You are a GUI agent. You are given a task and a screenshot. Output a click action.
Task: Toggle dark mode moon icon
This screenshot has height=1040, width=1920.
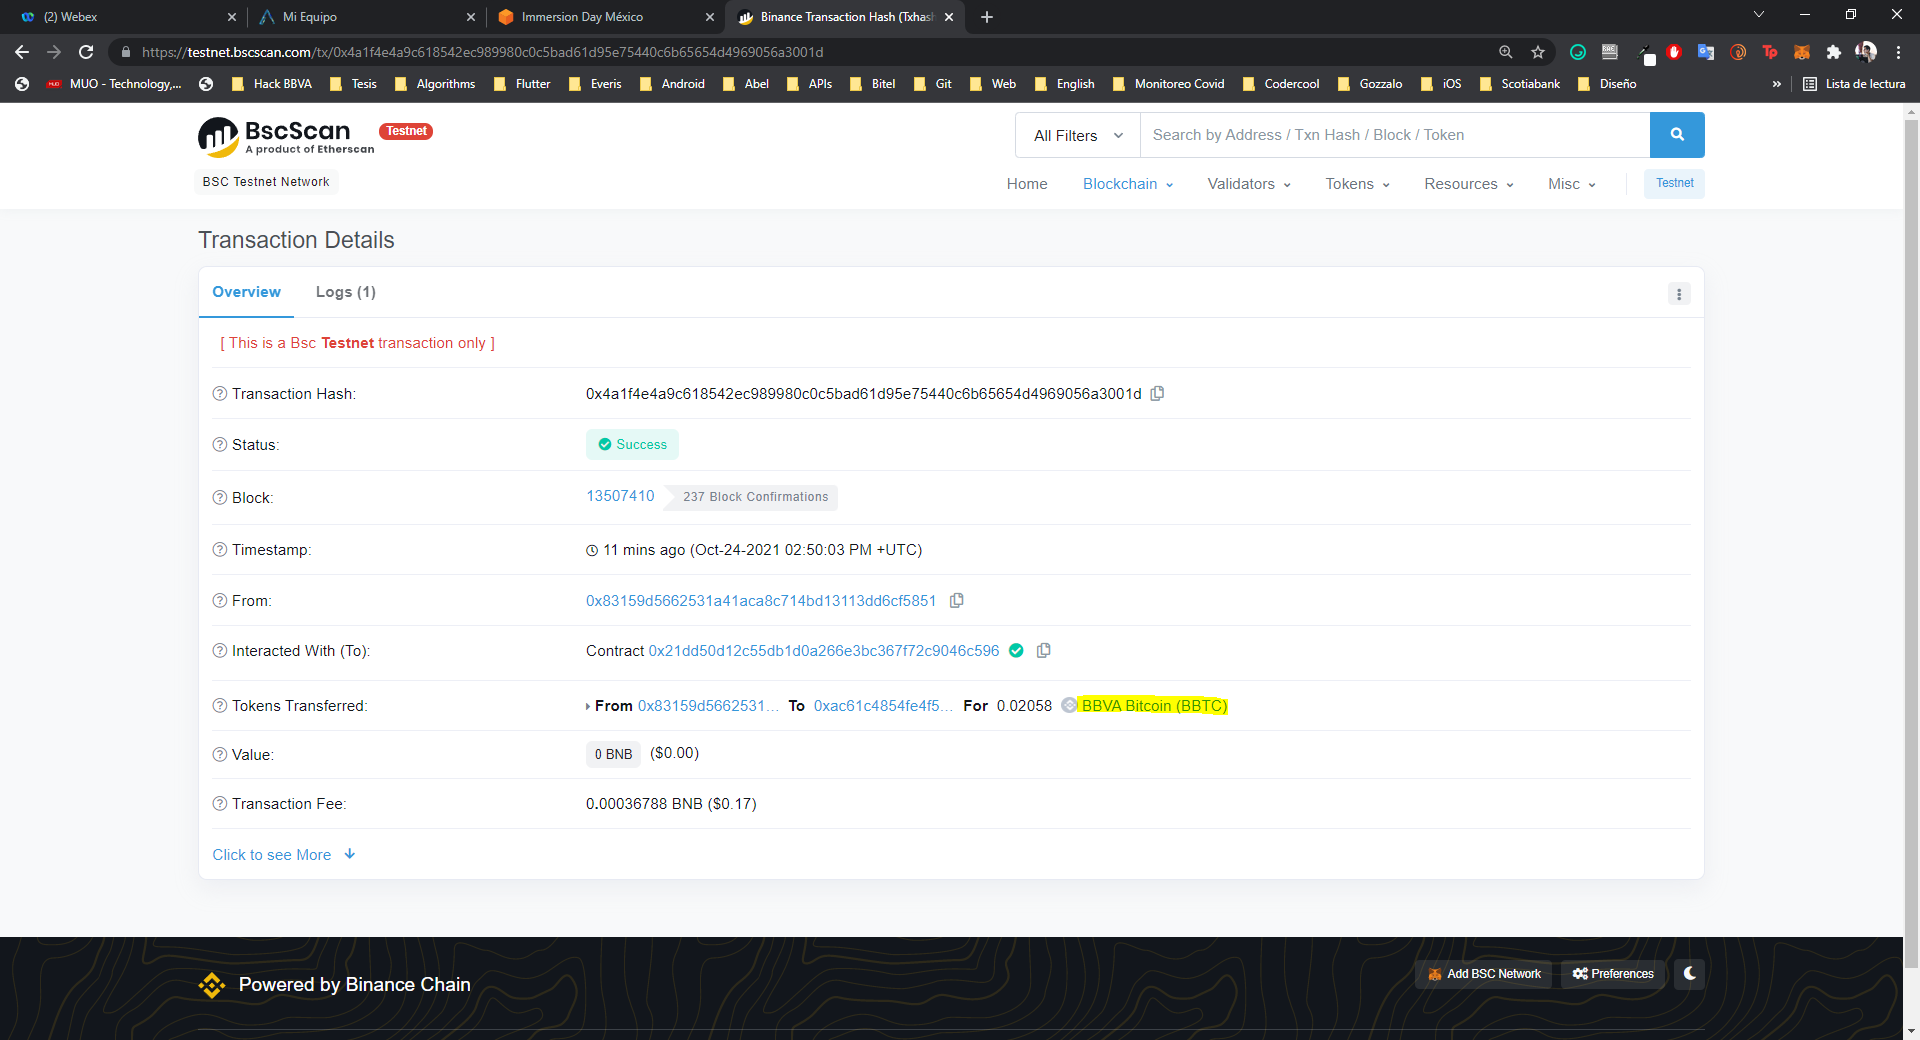click(1690, 973)
